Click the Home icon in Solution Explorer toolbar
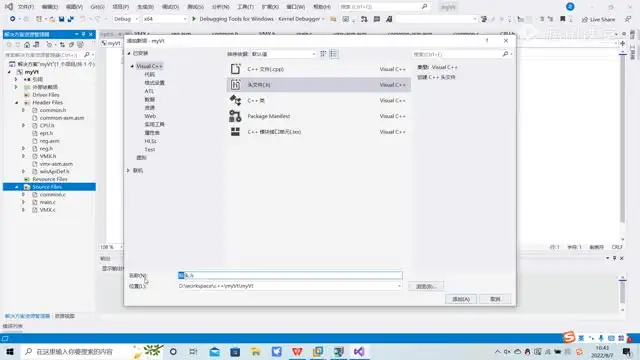 click(x=27, y=44)
